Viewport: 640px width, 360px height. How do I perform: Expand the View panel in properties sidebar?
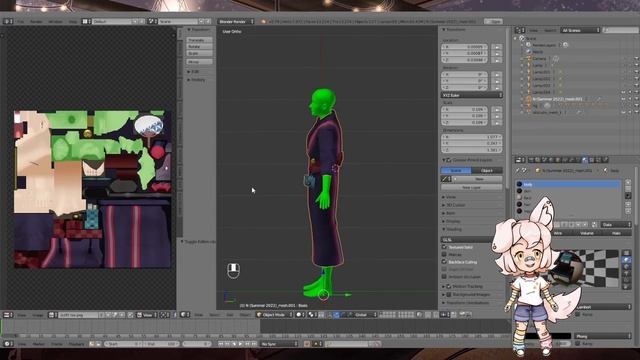(449, 197)
